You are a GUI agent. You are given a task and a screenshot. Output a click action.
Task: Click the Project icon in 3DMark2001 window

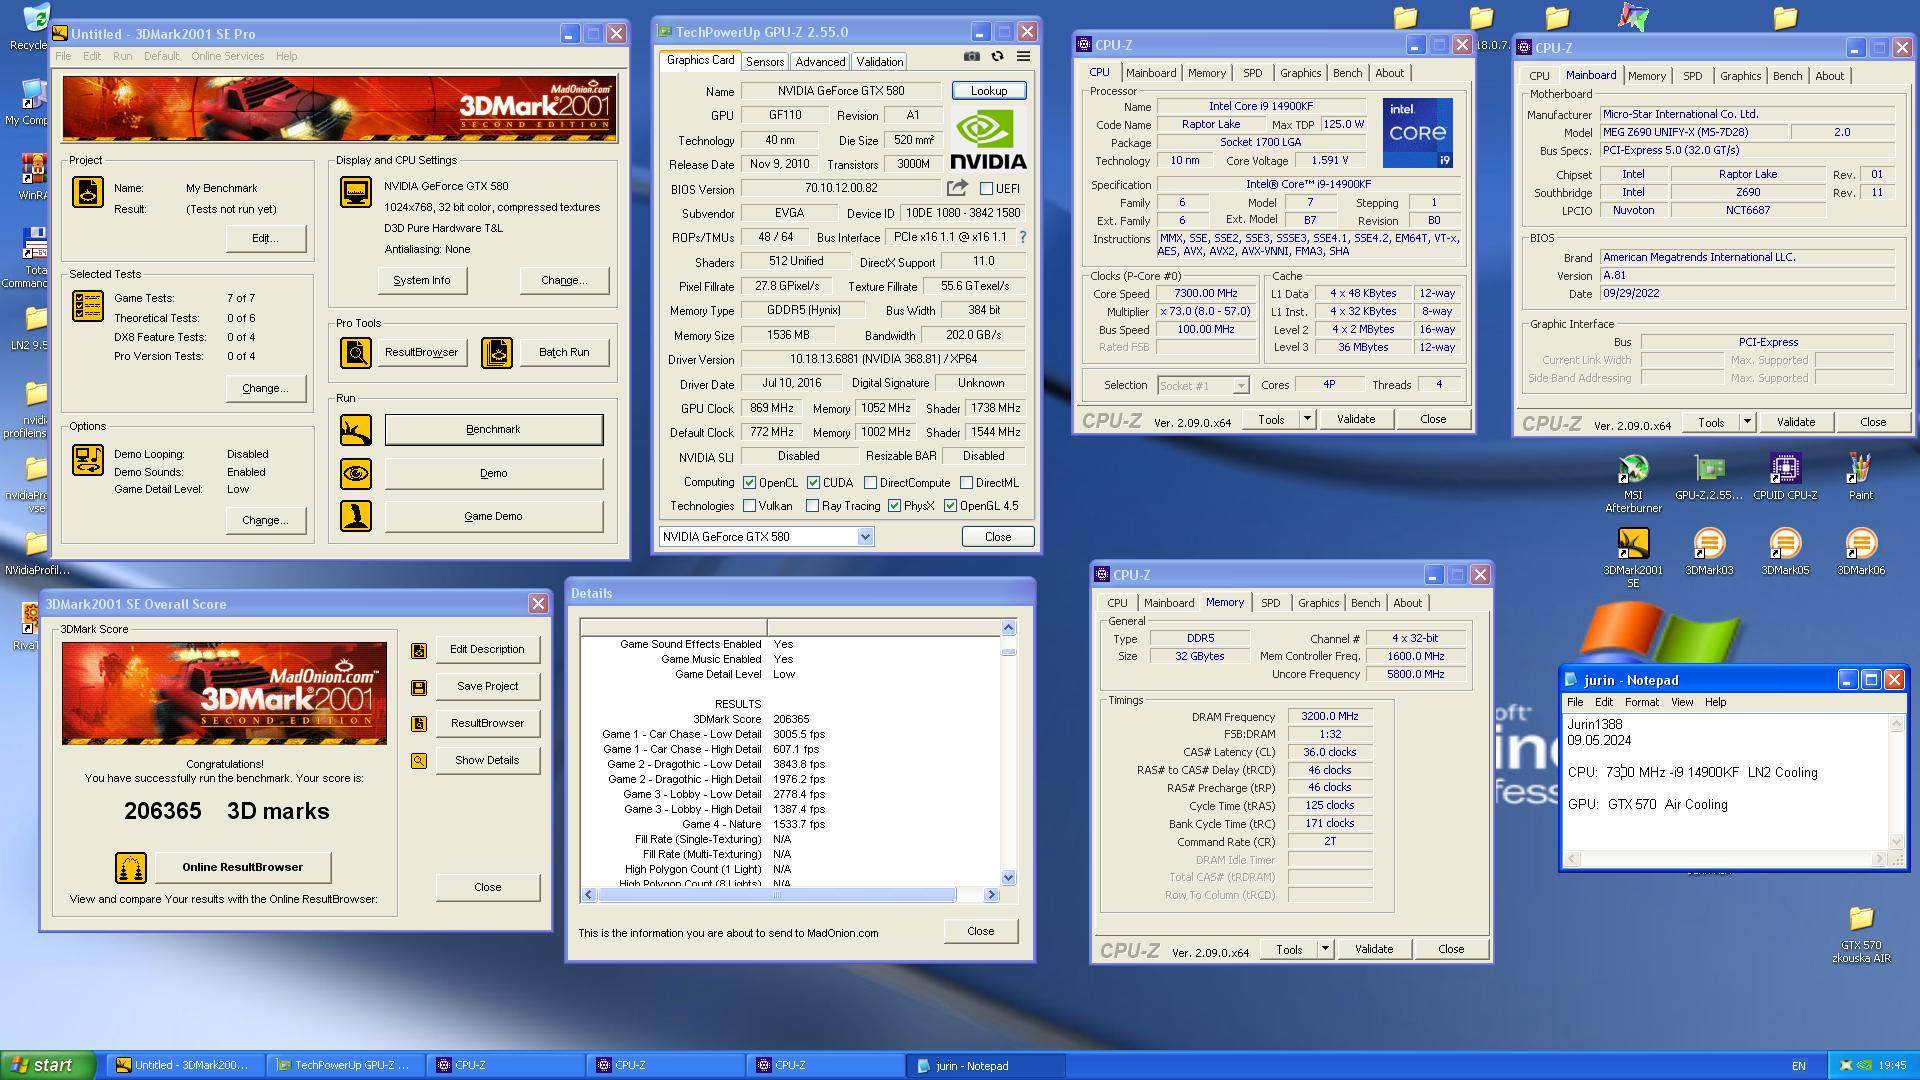(x=88, y=191)
